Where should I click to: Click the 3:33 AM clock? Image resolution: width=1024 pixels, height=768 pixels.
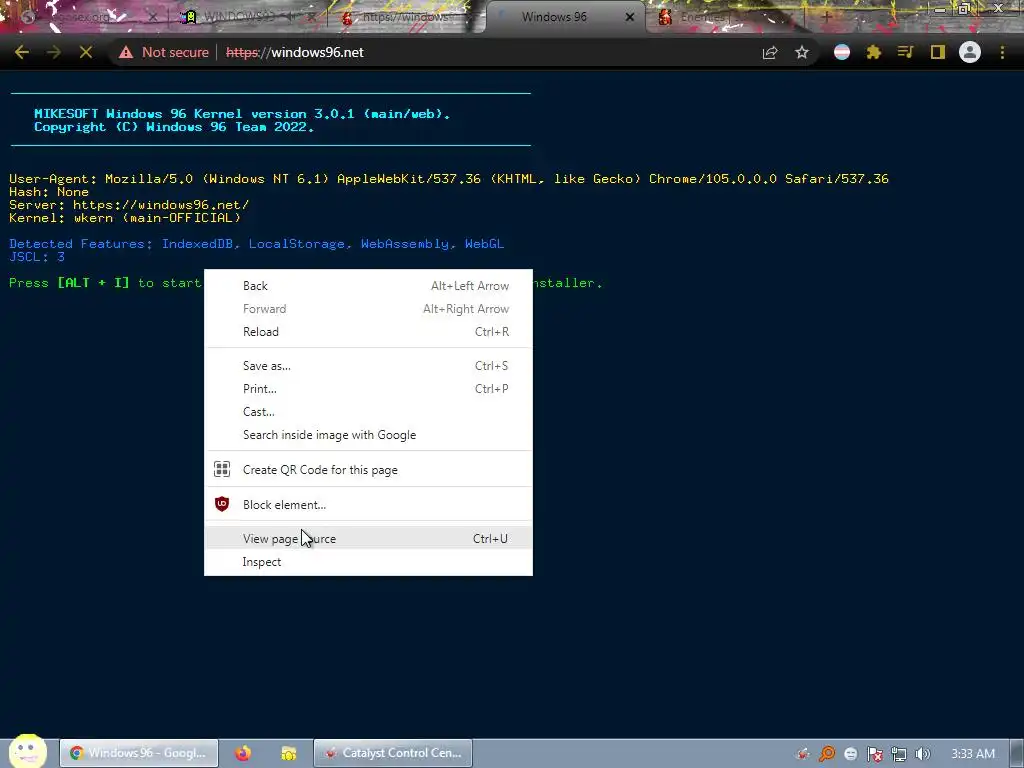[973, 754]
